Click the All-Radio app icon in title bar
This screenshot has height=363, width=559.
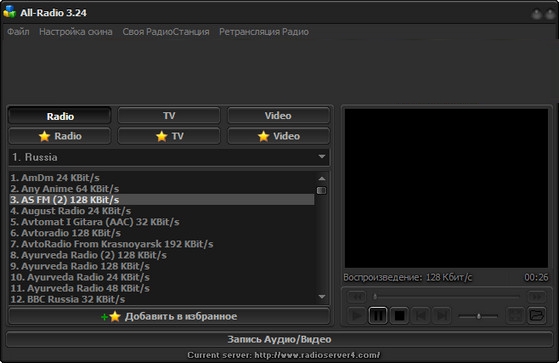click(10, 12)
